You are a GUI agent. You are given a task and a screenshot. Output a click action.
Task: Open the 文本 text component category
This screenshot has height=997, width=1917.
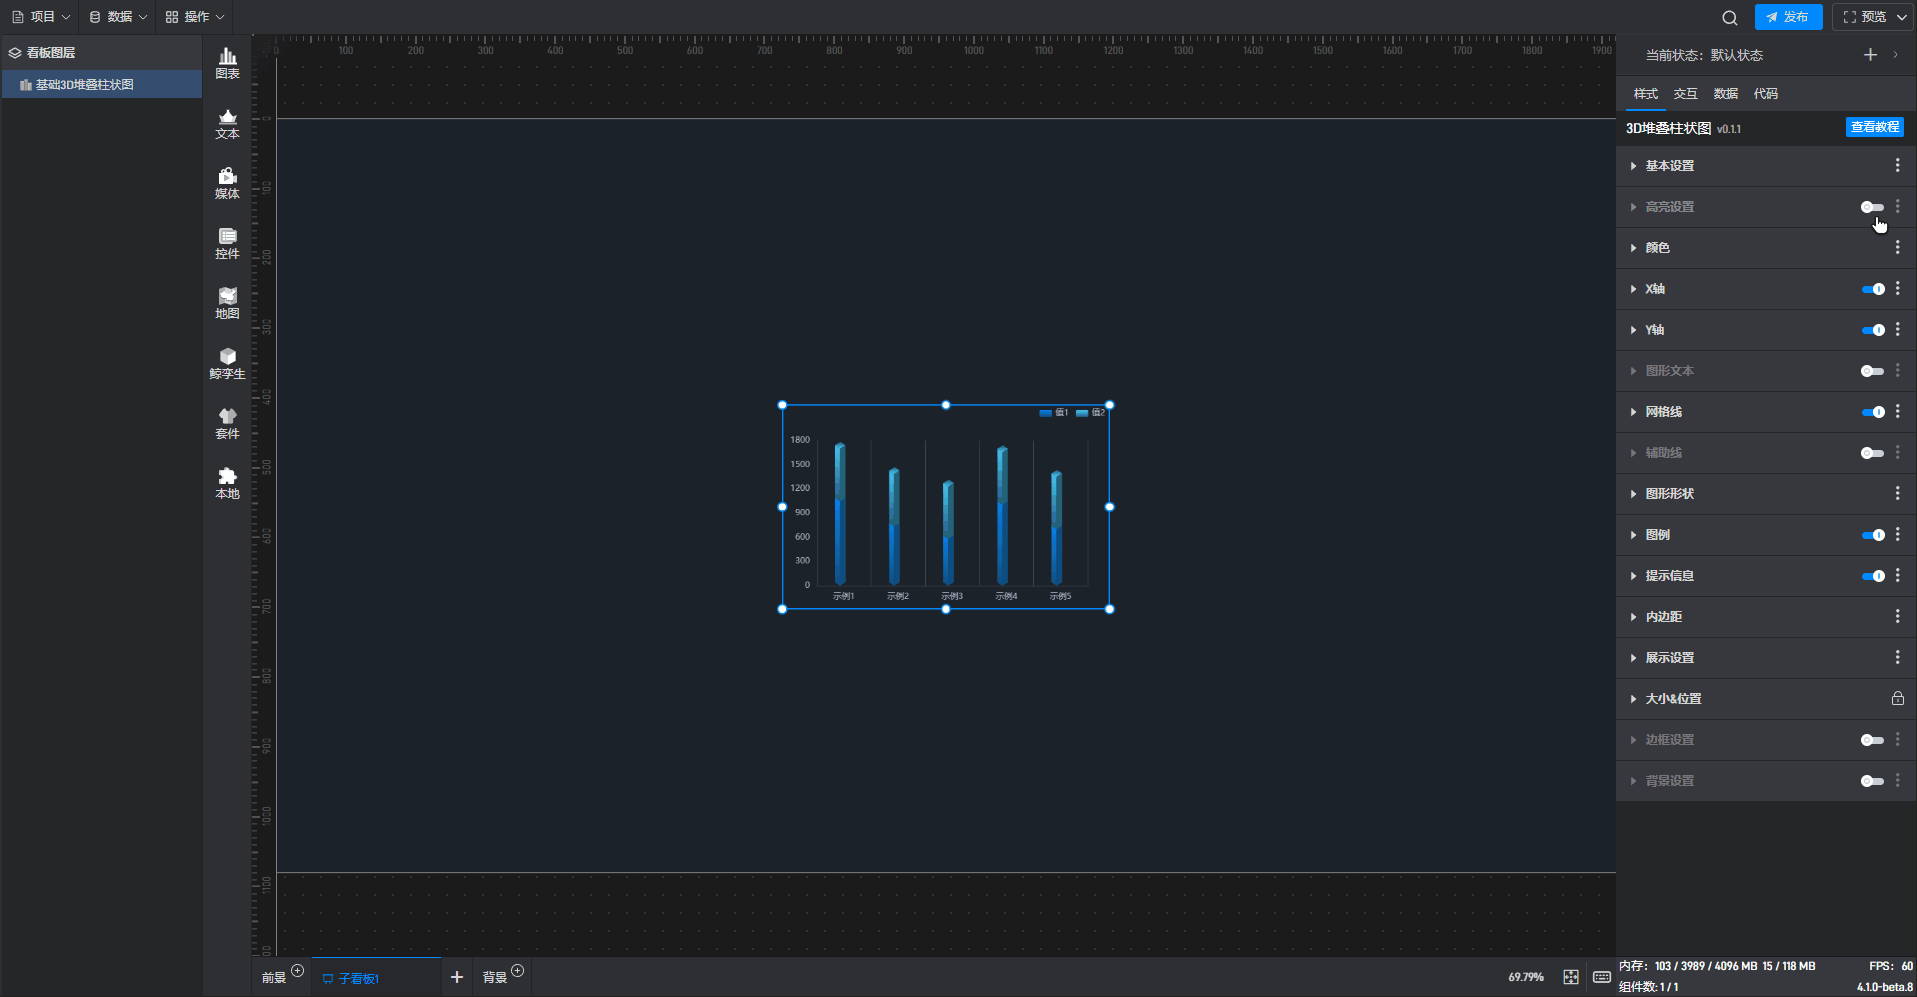(x=227, y=124)
